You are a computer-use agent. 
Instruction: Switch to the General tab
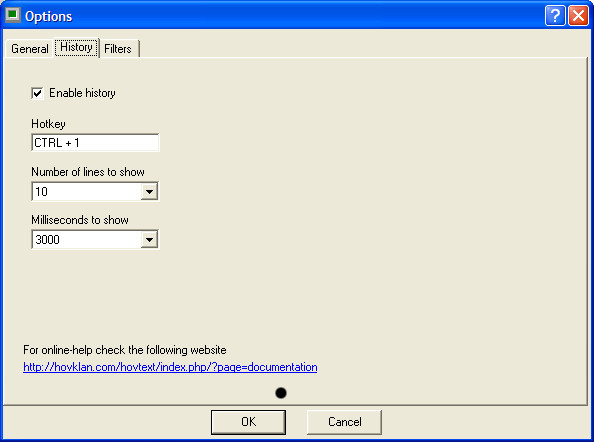click(30, 49)
